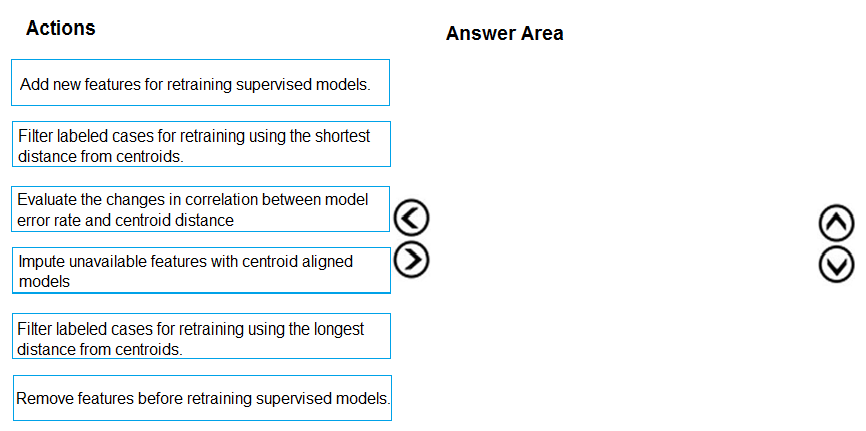Pick 'Evaluate the changes in correlation' action
Viewport: 866px width, 431px height.
click(x=202, y=210)
